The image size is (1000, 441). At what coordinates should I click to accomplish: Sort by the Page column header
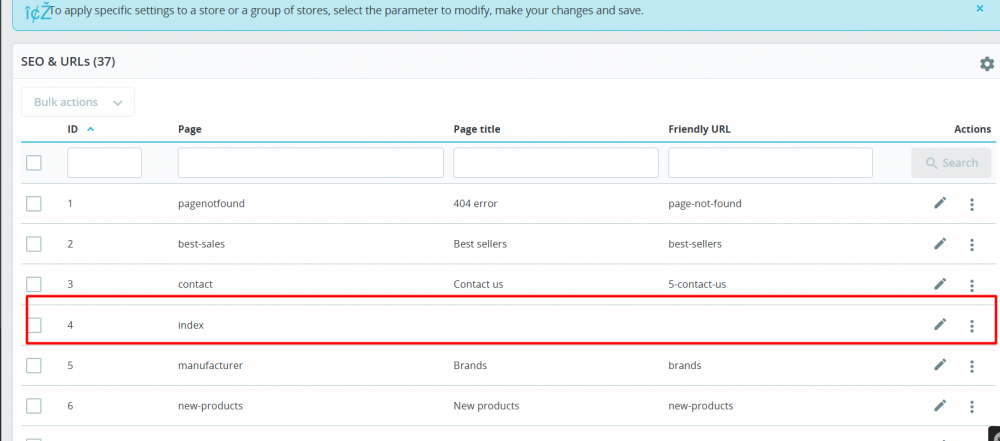coord(189,129)
